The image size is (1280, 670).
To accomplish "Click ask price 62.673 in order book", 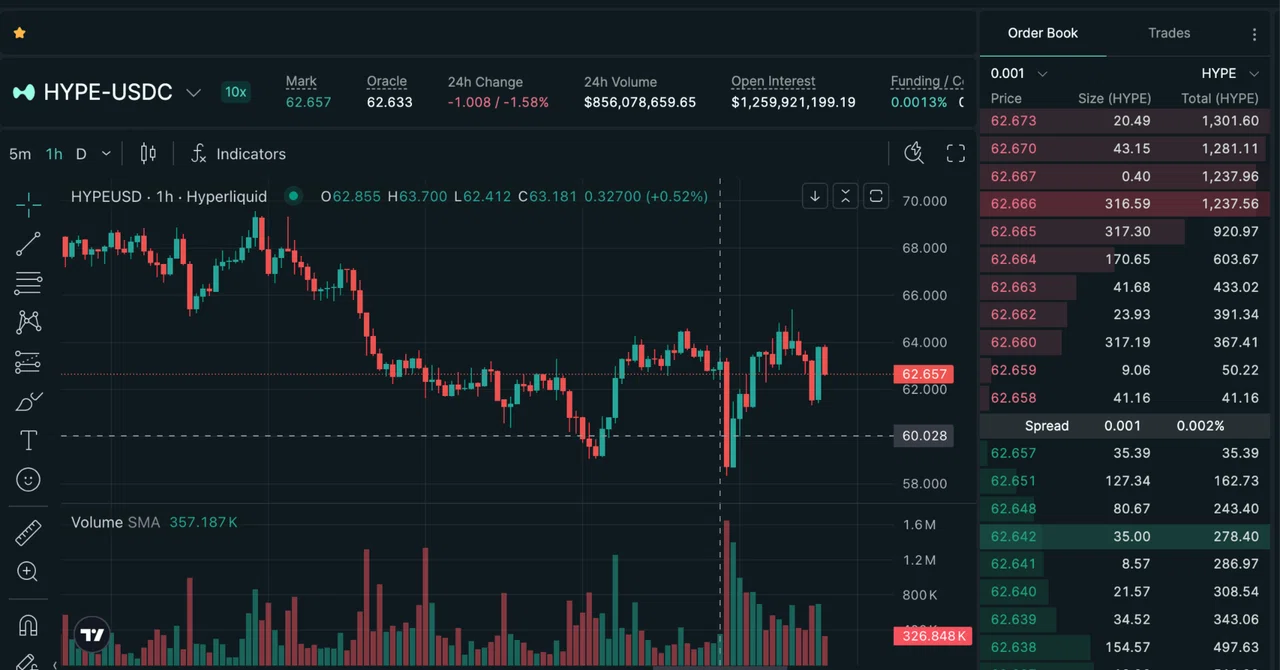I will pos(1013,120).
